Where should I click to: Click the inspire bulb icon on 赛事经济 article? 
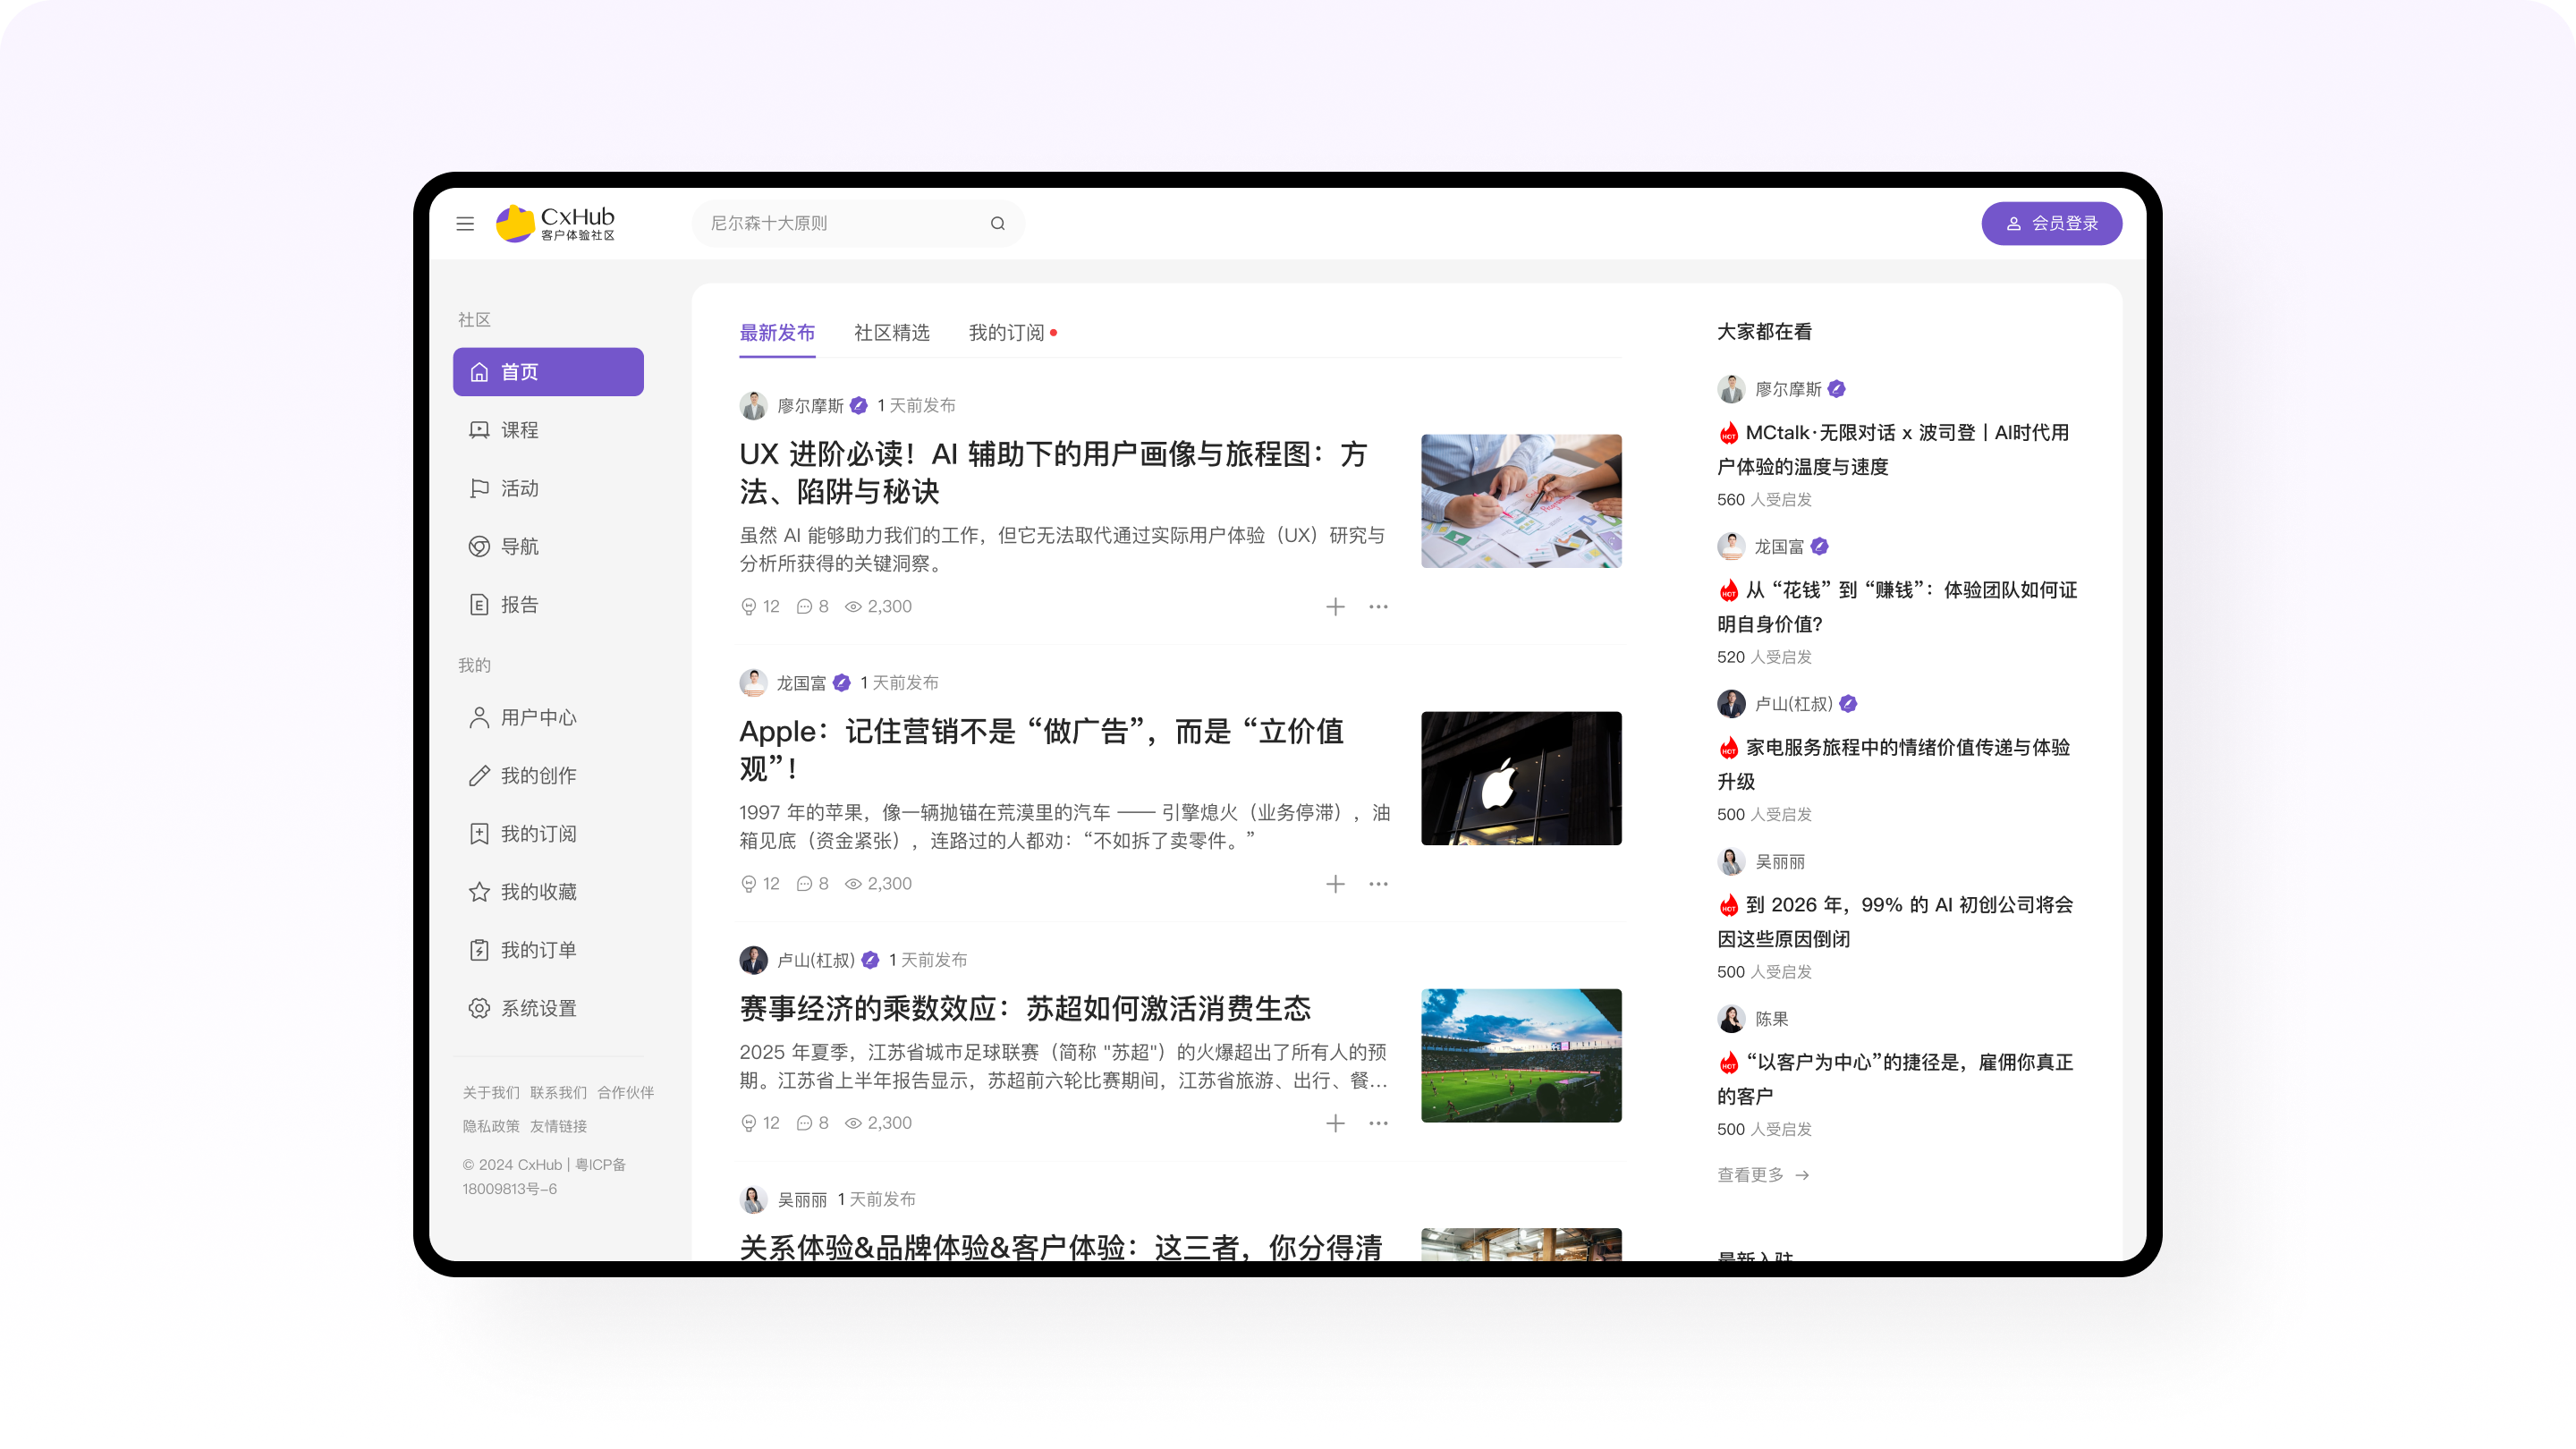coord(748,1122)
